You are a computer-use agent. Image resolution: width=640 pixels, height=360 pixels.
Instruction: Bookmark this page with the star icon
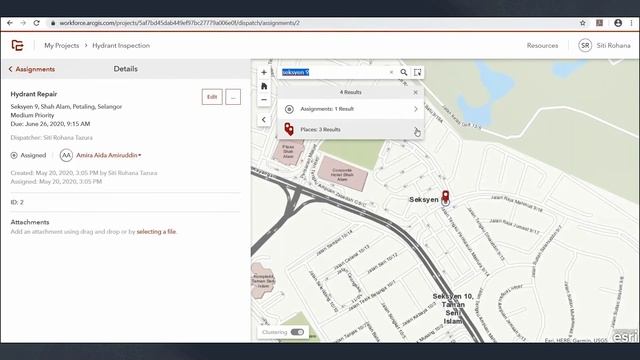[x=582, y=23]
